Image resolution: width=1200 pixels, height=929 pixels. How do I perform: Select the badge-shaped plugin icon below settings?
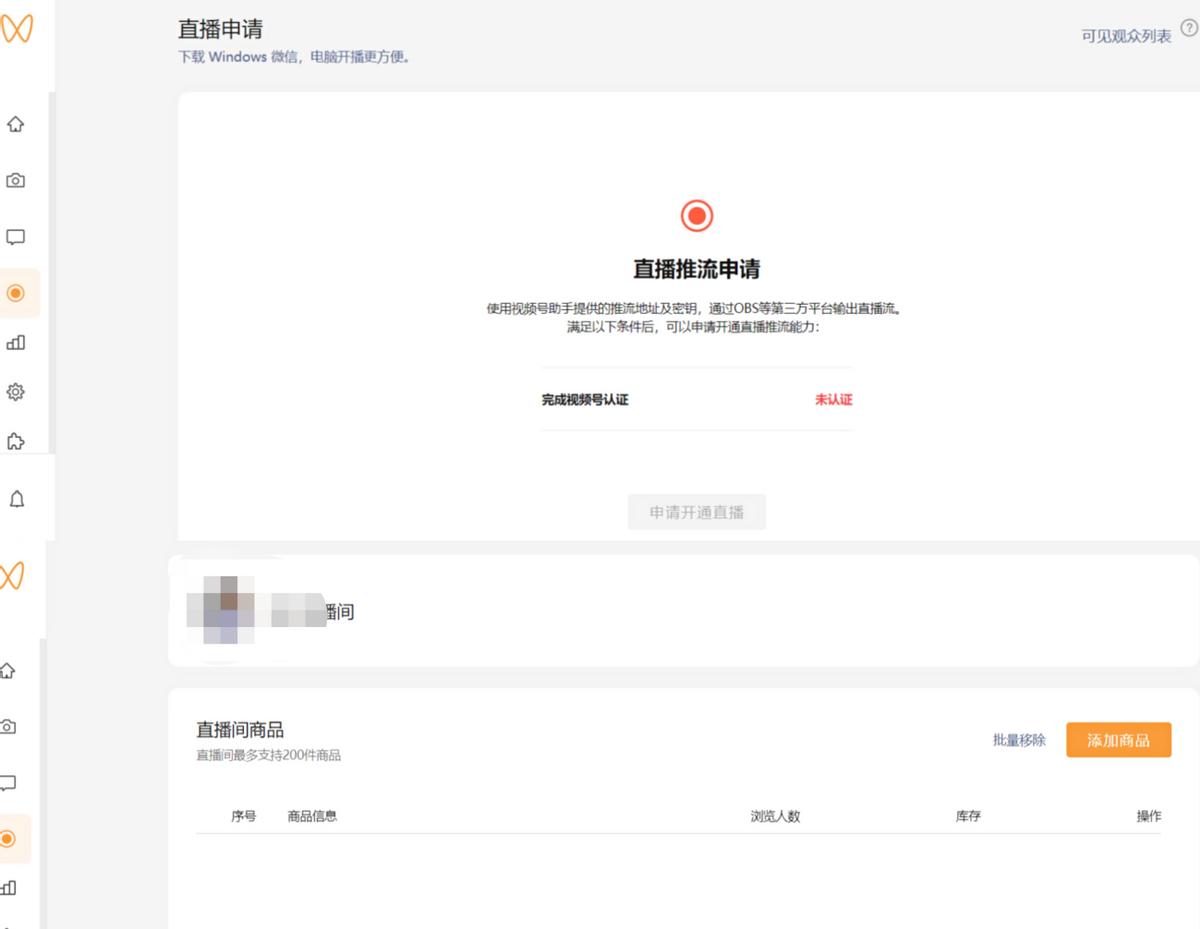[x=14, y=440]
